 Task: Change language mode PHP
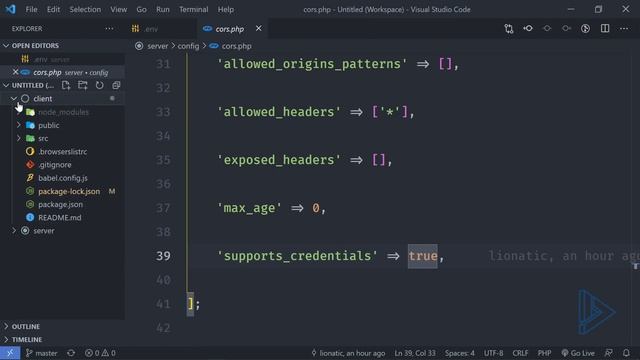[544, 353]
